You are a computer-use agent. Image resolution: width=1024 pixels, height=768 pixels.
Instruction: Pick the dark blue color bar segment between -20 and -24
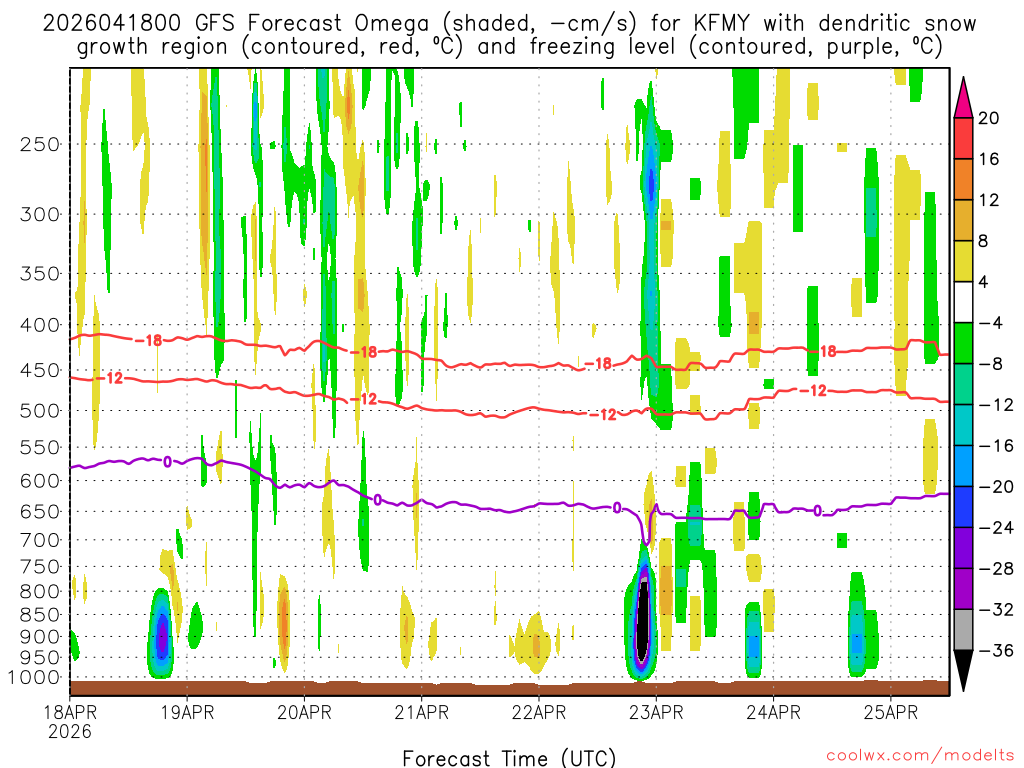(964, 507)
